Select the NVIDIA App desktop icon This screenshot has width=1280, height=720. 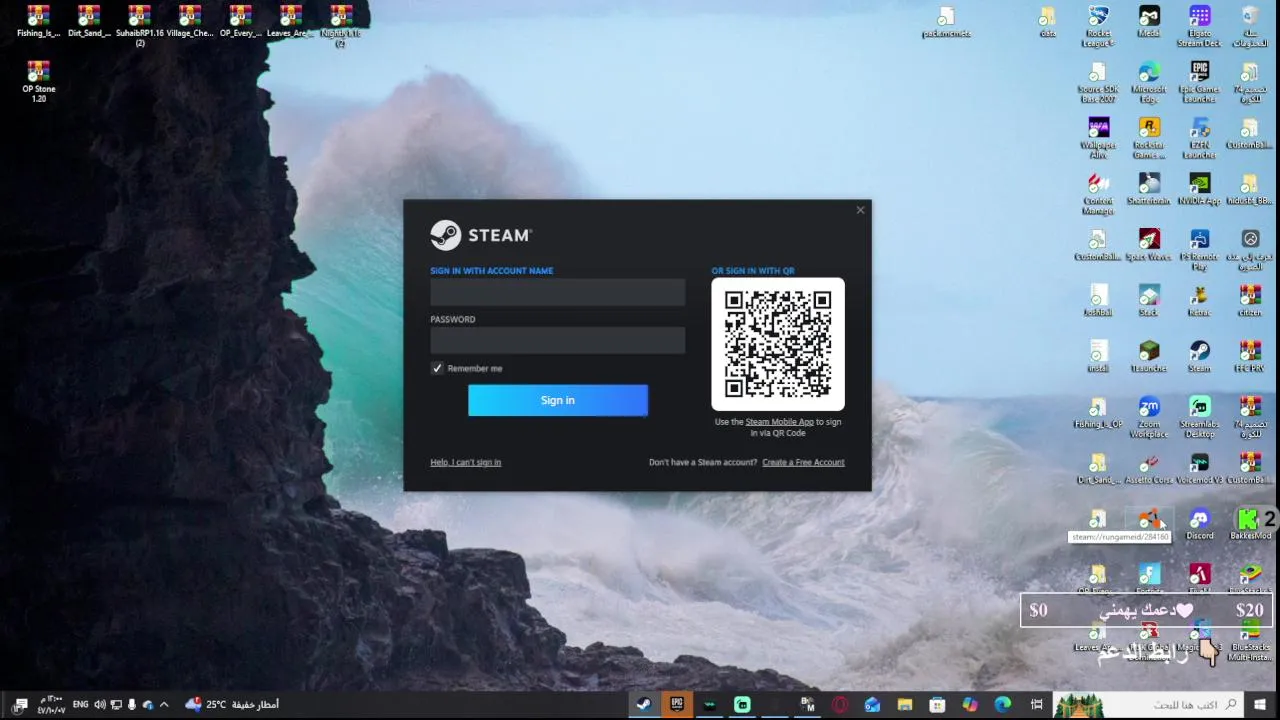pos(1199,190)
